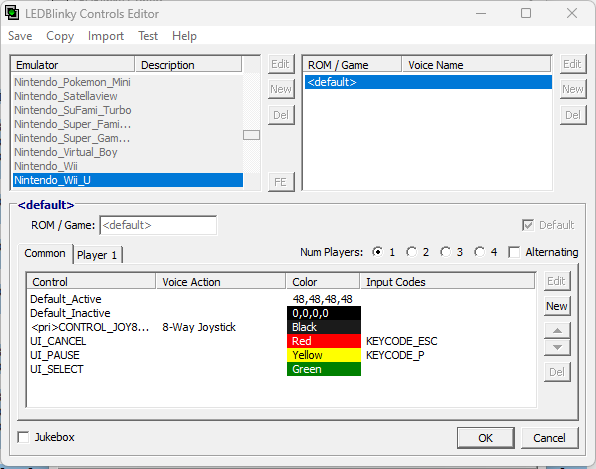596x469 pixels.
Task: Move control down with the down arrow button
Action: tap(557, 347)
